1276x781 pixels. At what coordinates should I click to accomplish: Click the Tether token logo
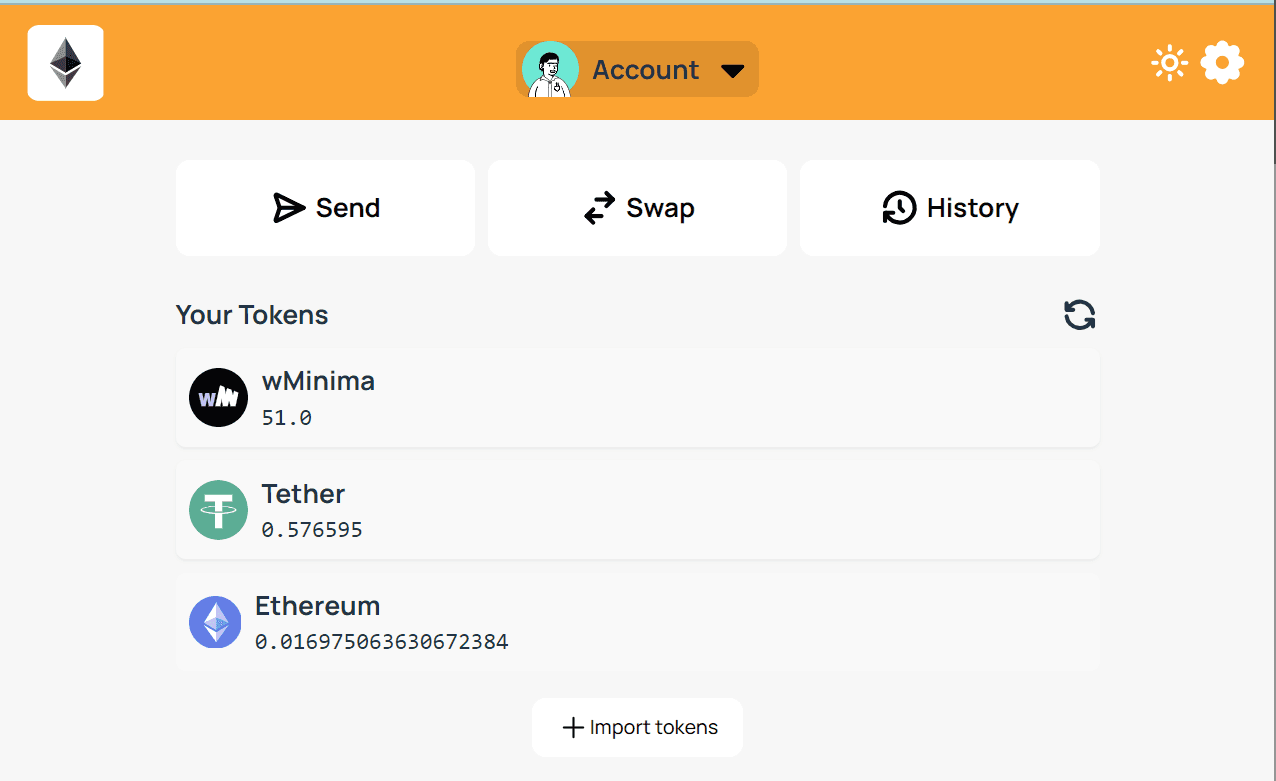(x=218, y=510)
